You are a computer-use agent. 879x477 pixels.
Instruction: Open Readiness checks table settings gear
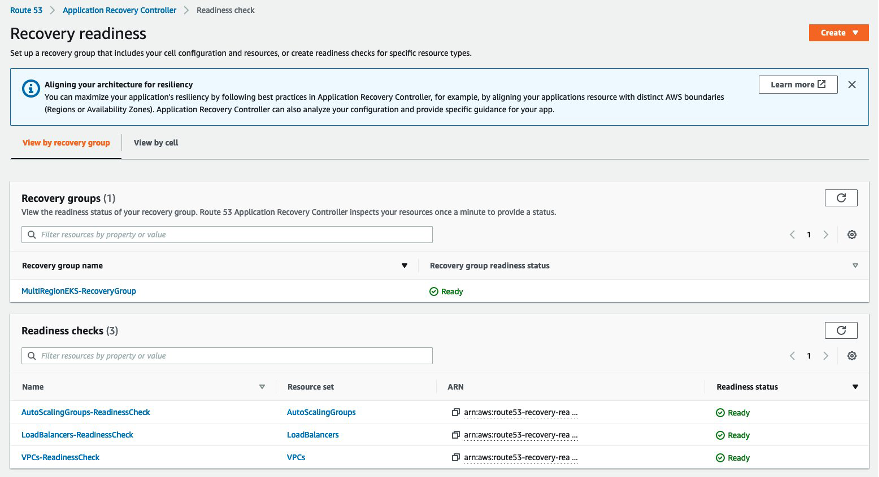(x=852, y=355)
